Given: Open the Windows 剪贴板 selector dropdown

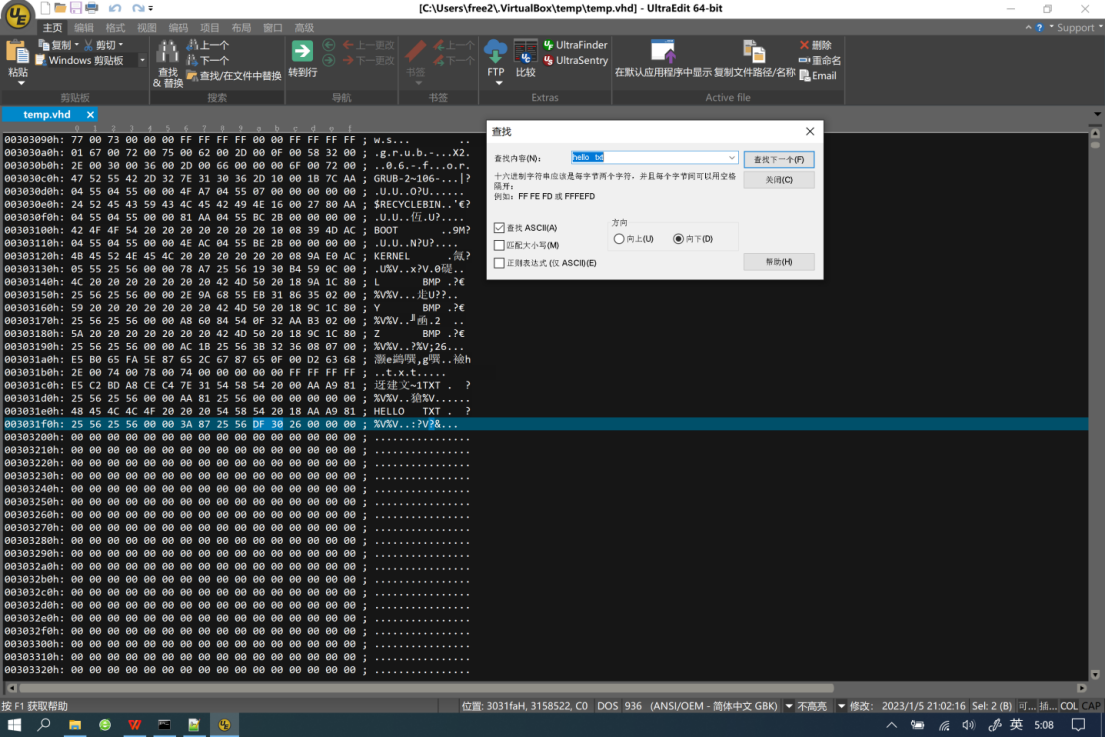Looking at the screenshot, I should pyautogui.click(x=142, y=61).
